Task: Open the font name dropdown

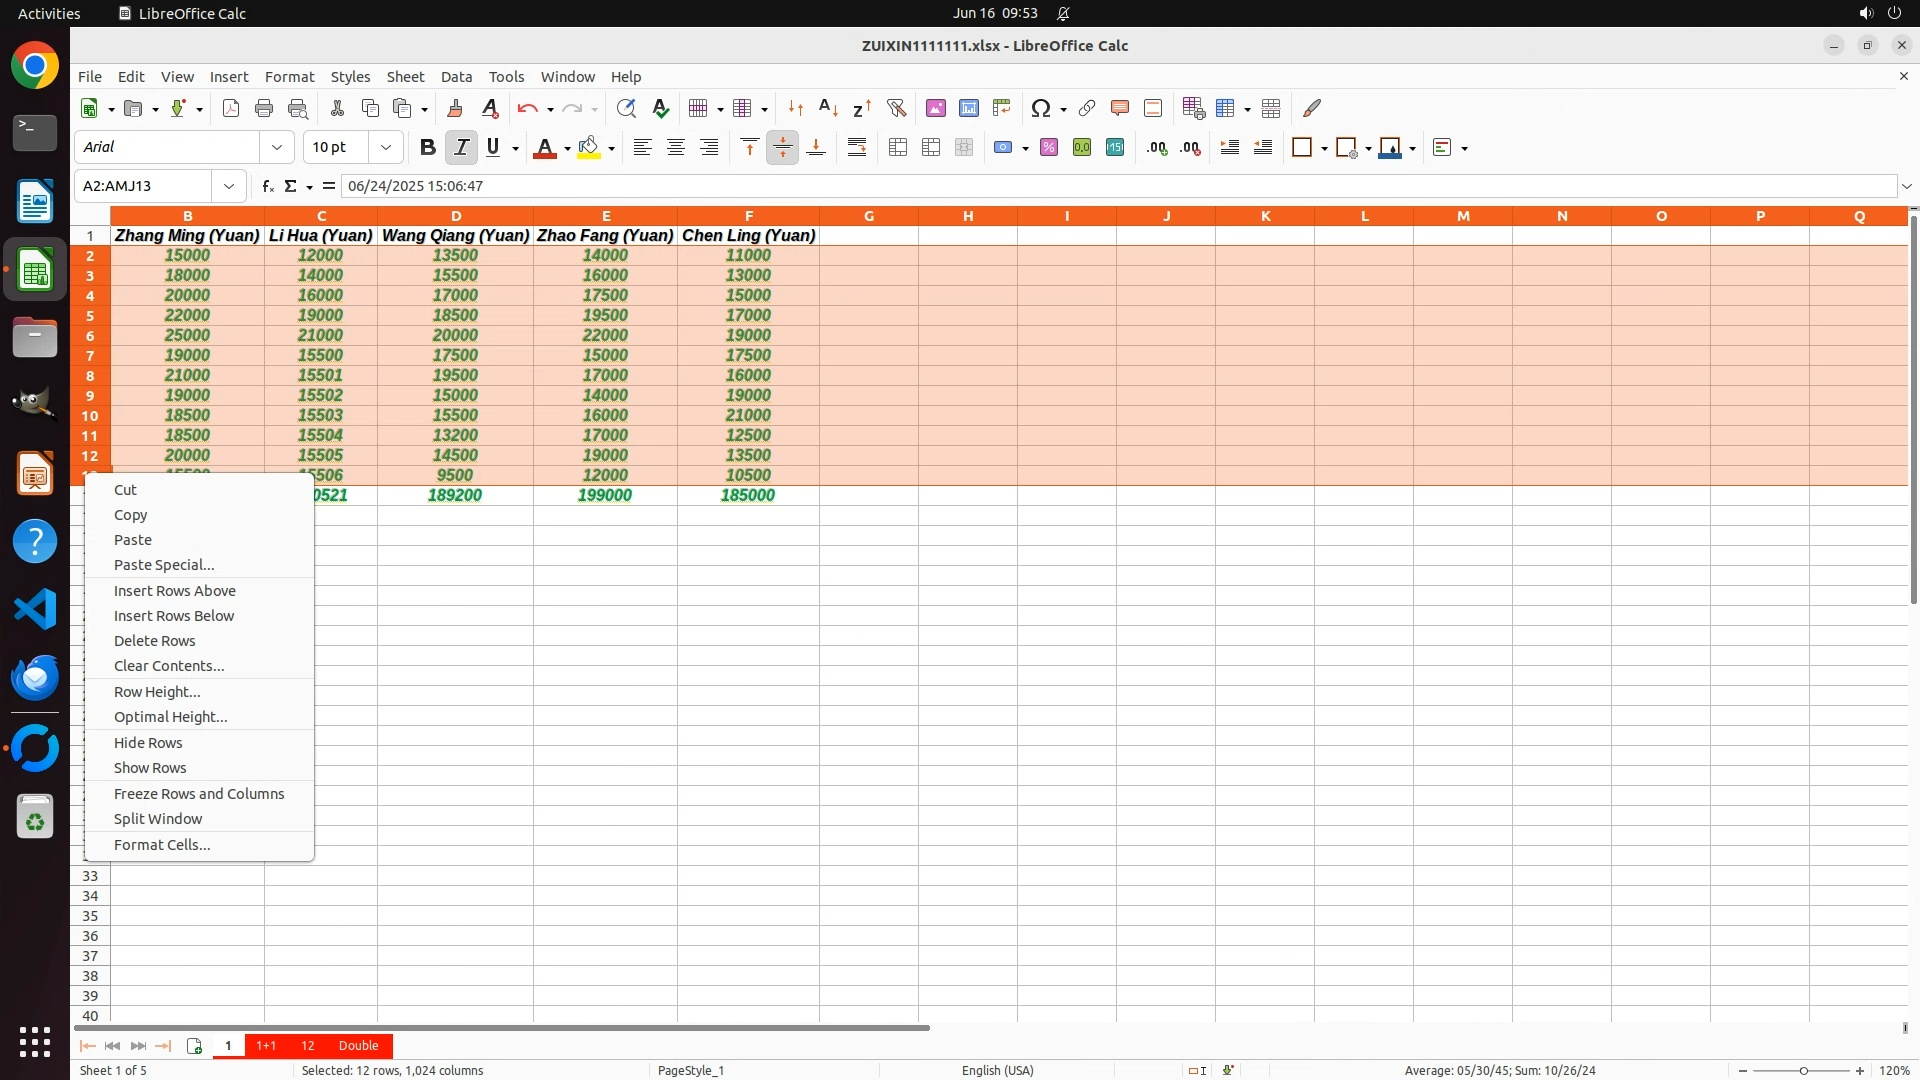Action: (x=277, y=147)
